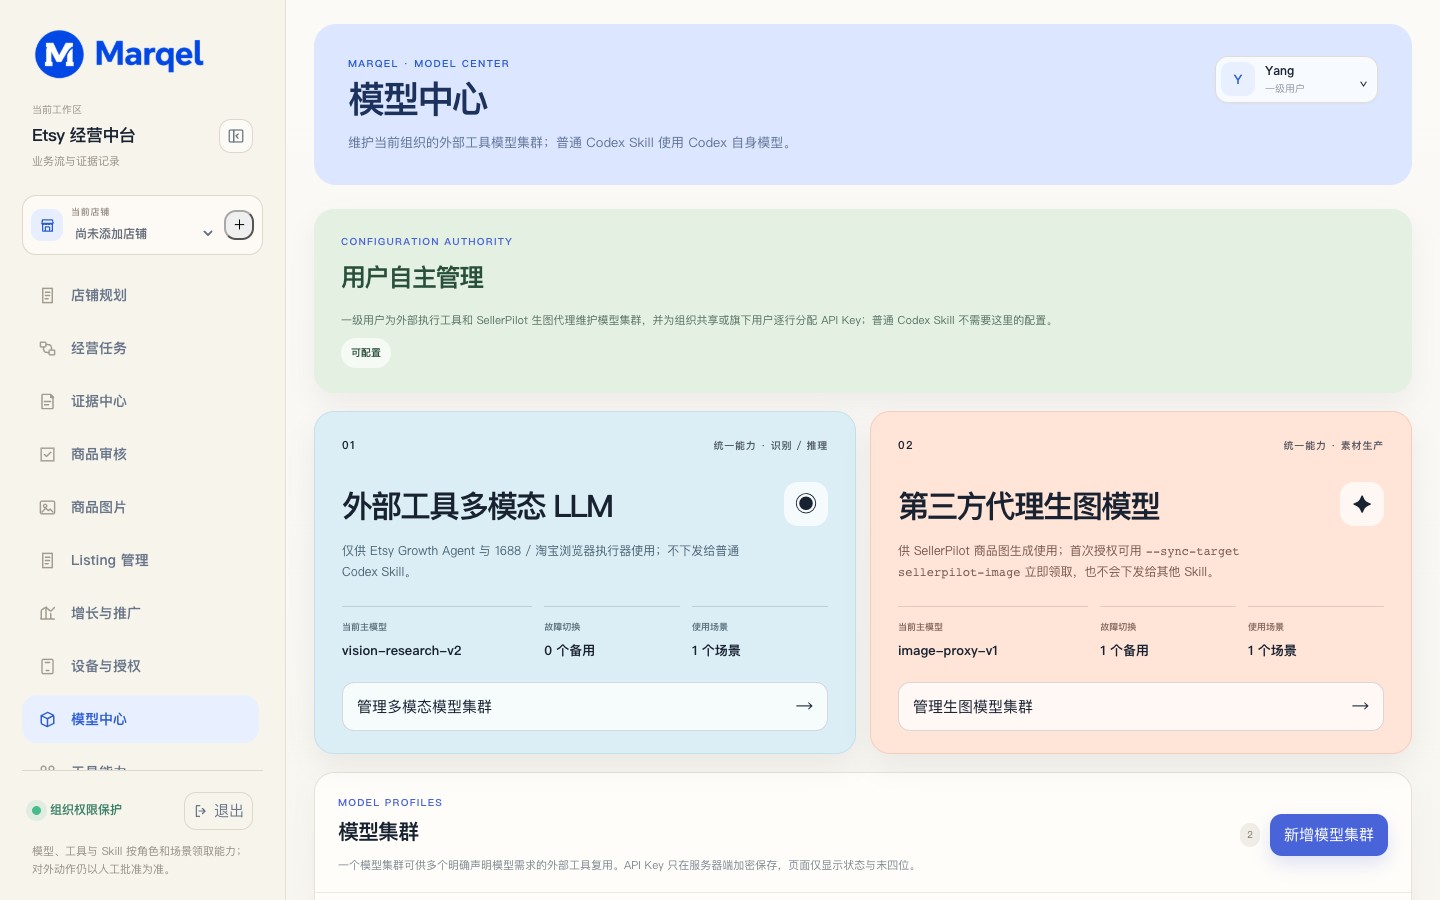Open 设备与授权 settings

coord(140,666)
